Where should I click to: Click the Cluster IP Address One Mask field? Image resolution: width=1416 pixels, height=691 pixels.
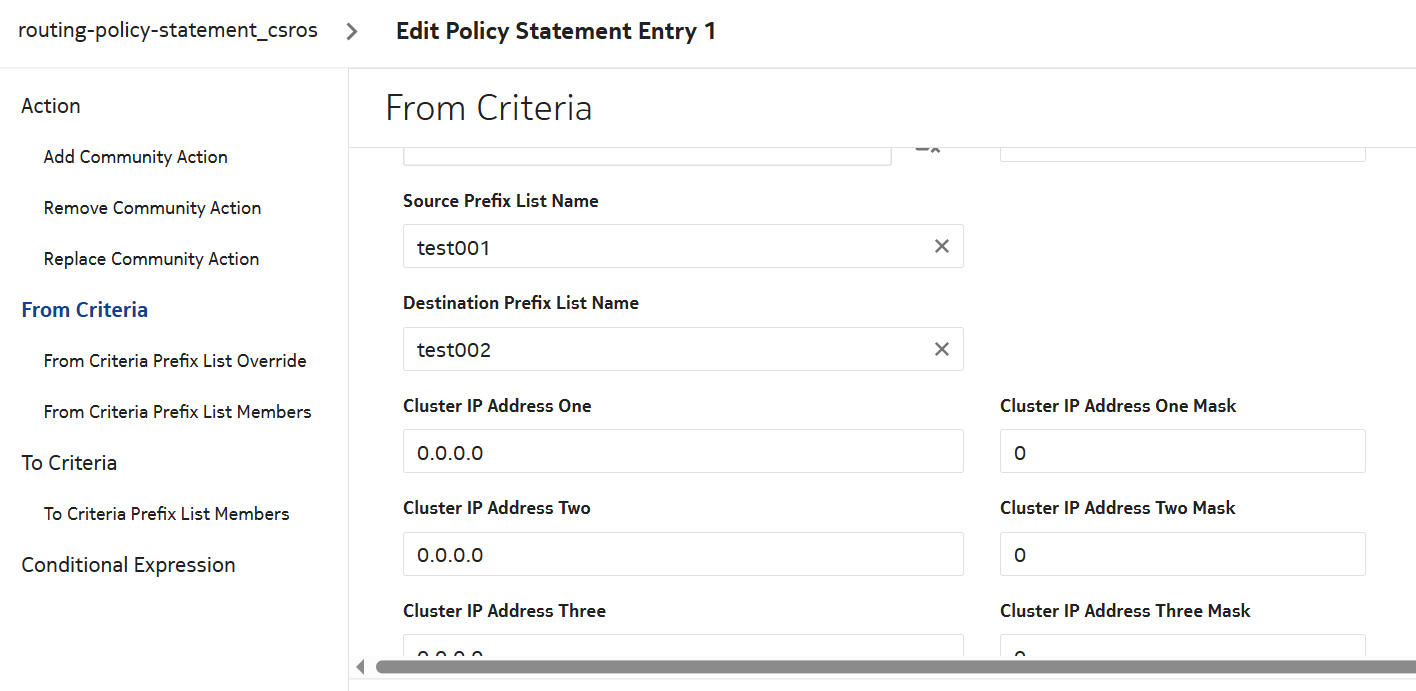coord(1182,452)
